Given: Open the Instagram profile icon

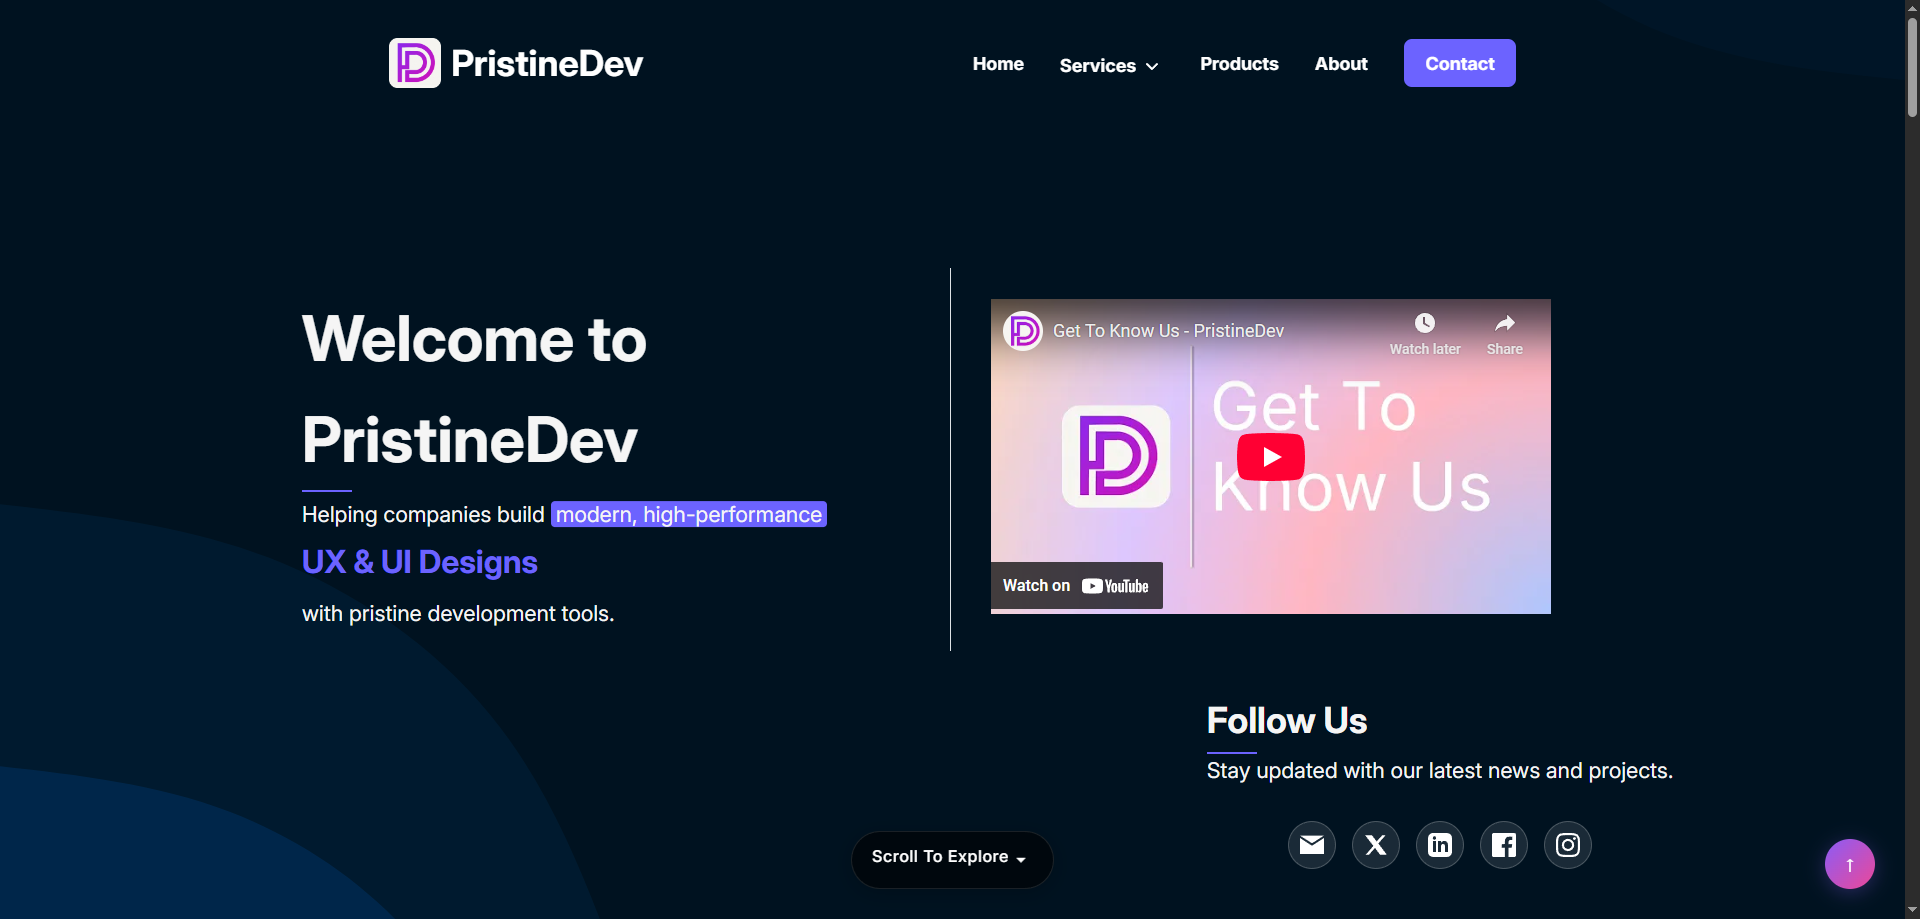Looking at the screenshot, I should 1567,845.
